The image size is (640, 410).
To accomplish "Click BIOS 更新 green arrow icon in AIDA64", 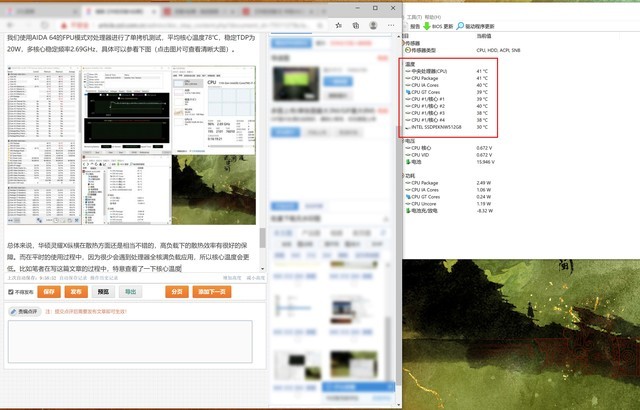I will [427, 26].
